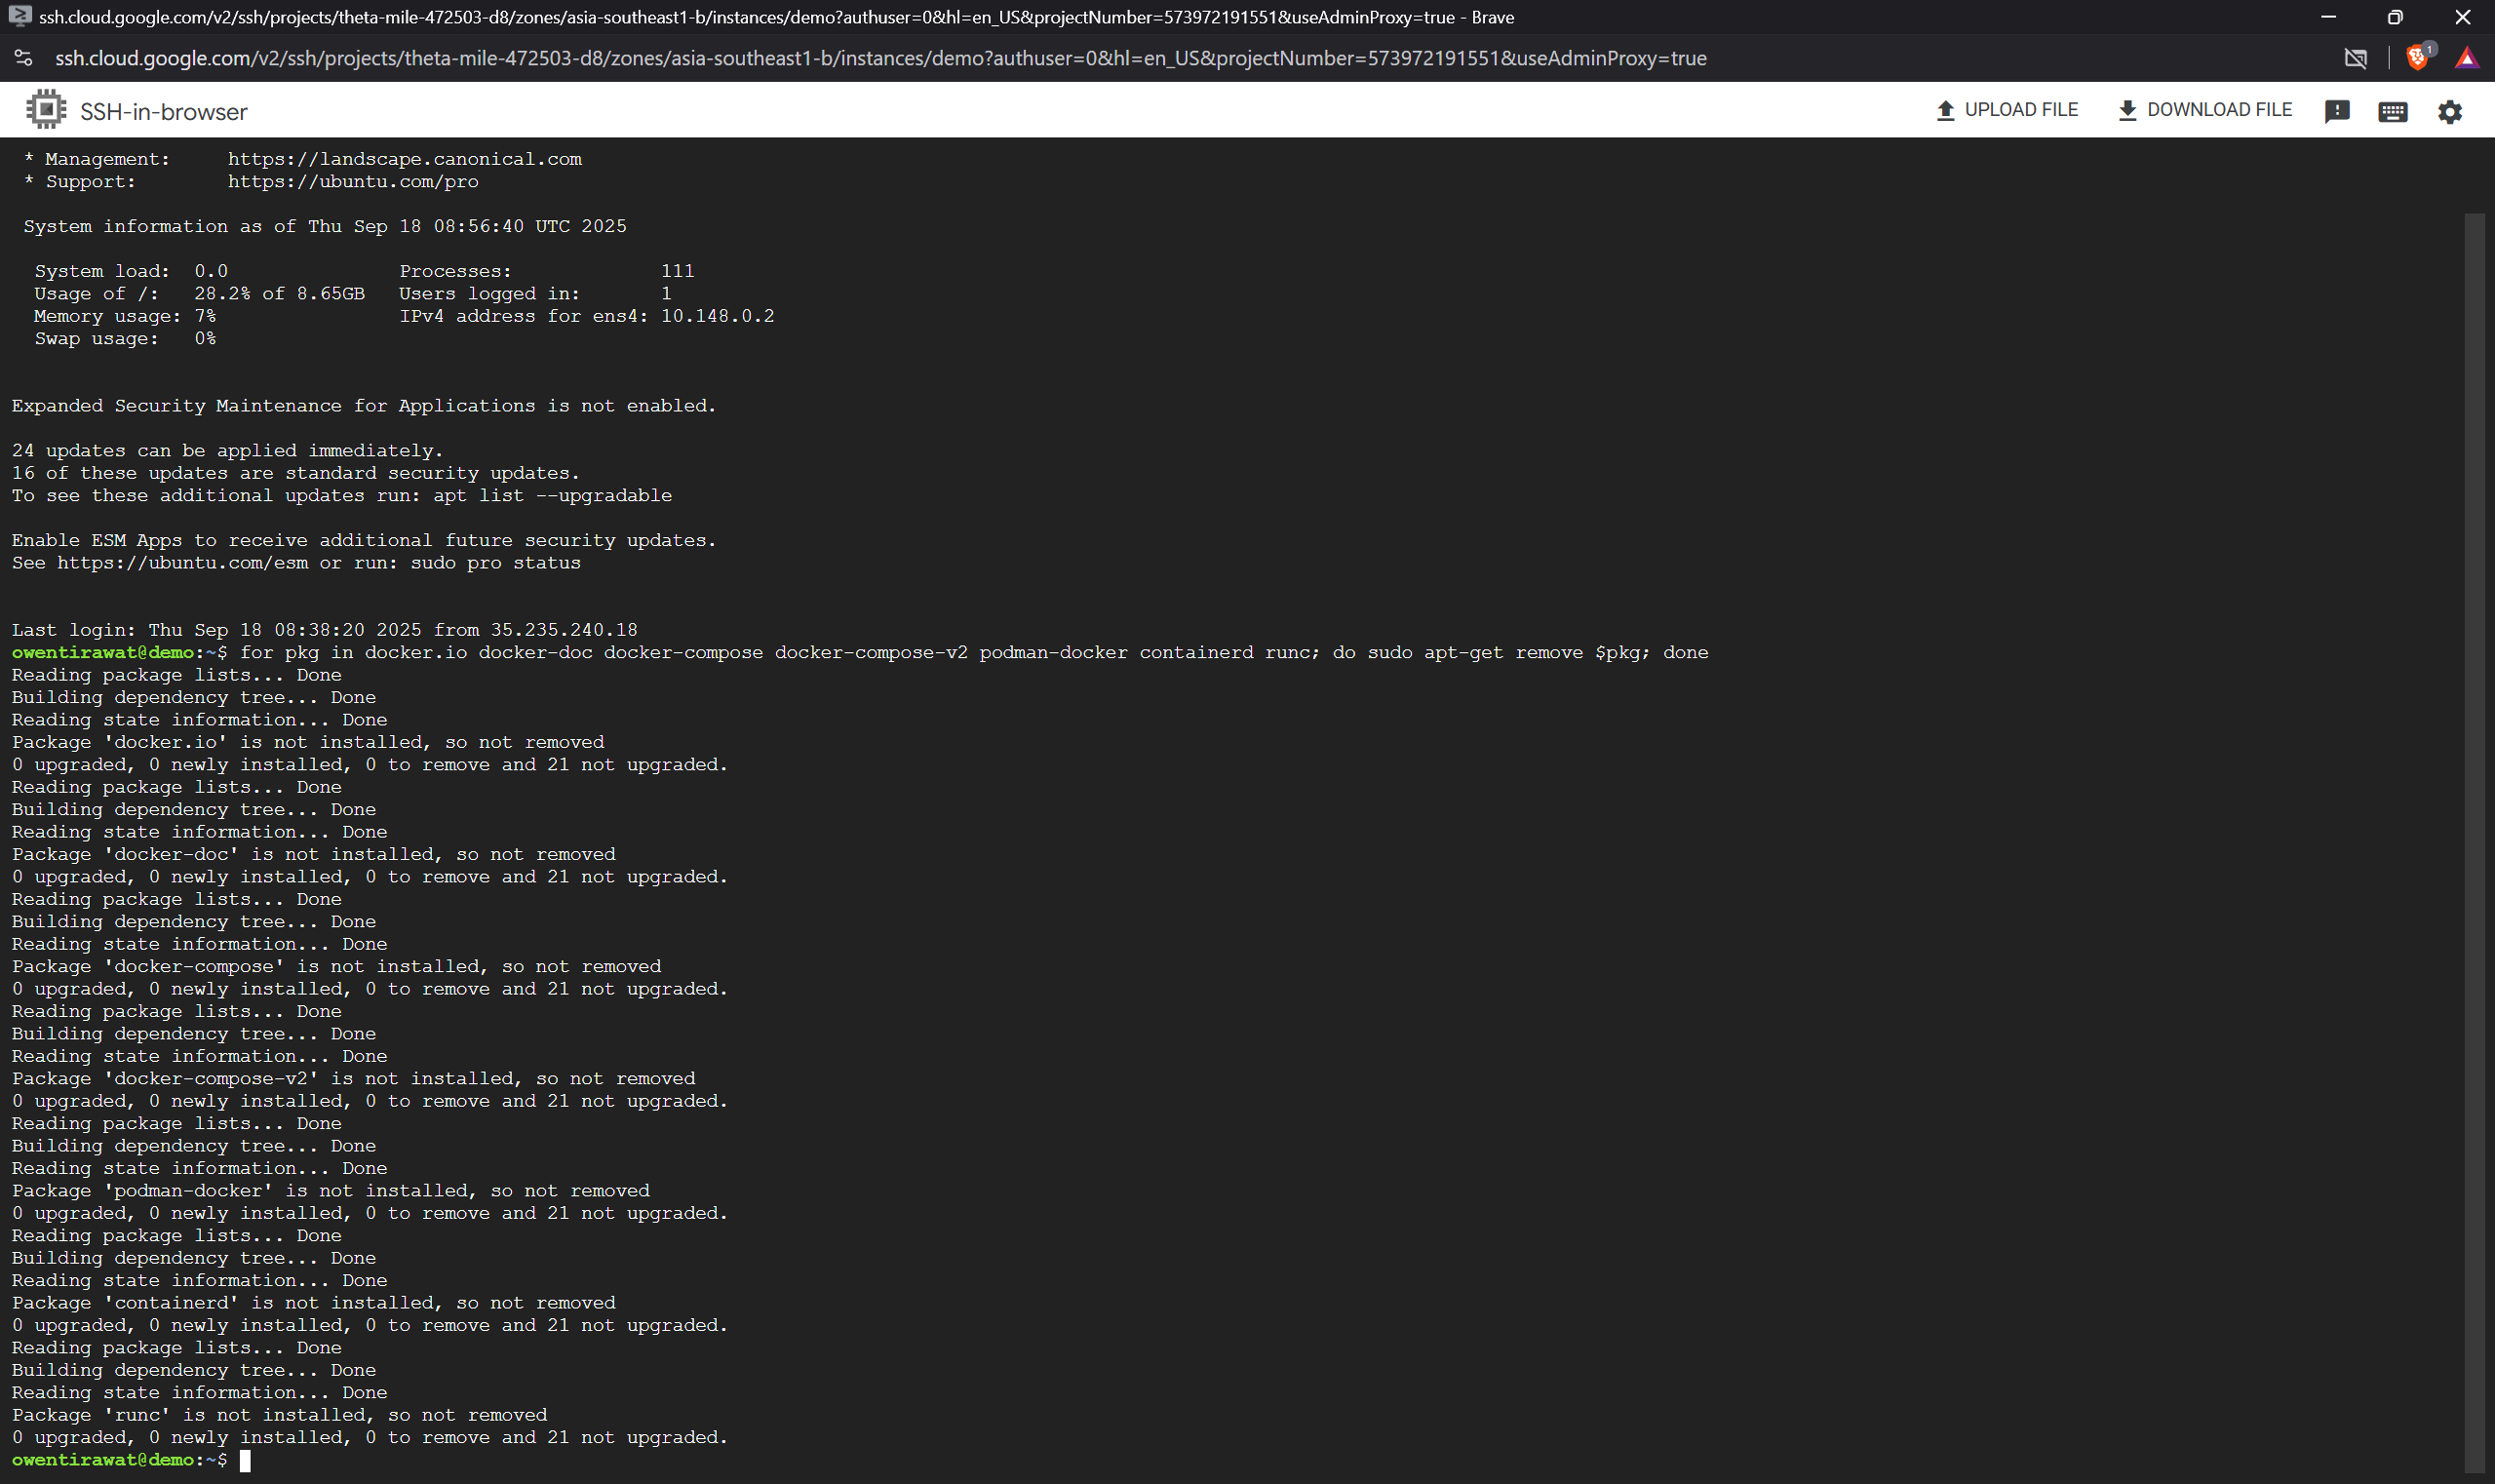Click the ubuntu.com/pro support URL
2495x1484 pixels.
tap(352, 182)
